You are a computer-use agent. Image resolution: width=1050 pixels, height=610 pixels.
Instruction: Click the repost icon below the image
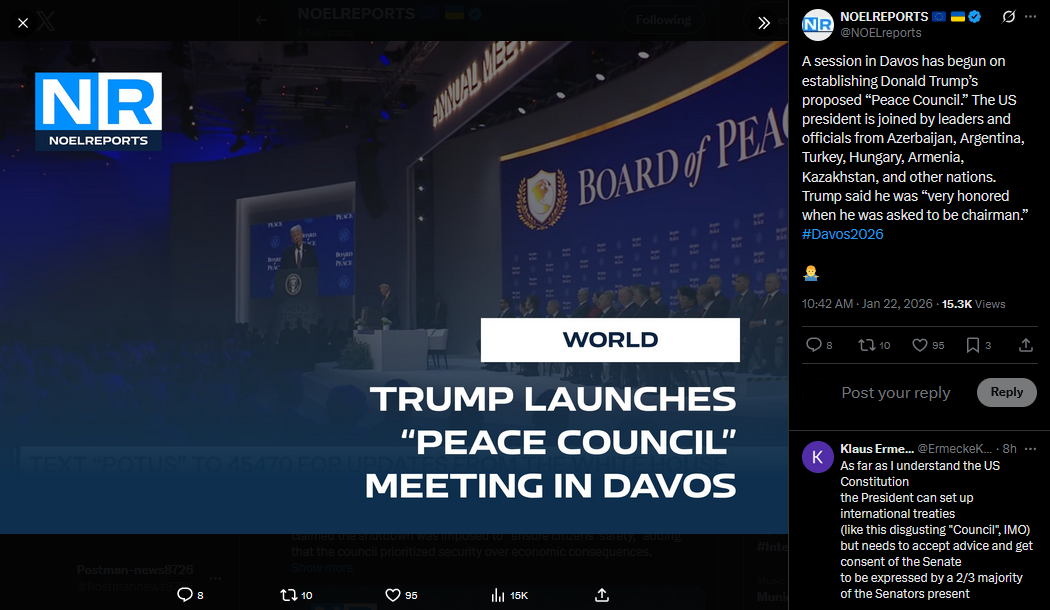289,595
